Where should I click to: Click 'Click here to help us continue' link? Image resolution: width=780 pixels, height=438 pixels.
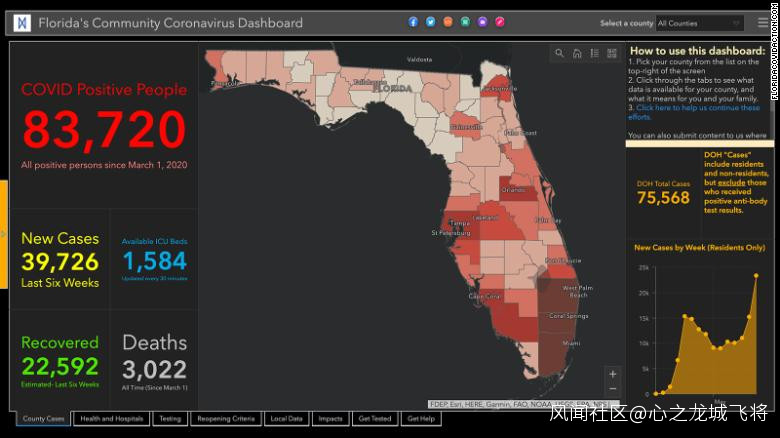(x=694, y=112)
